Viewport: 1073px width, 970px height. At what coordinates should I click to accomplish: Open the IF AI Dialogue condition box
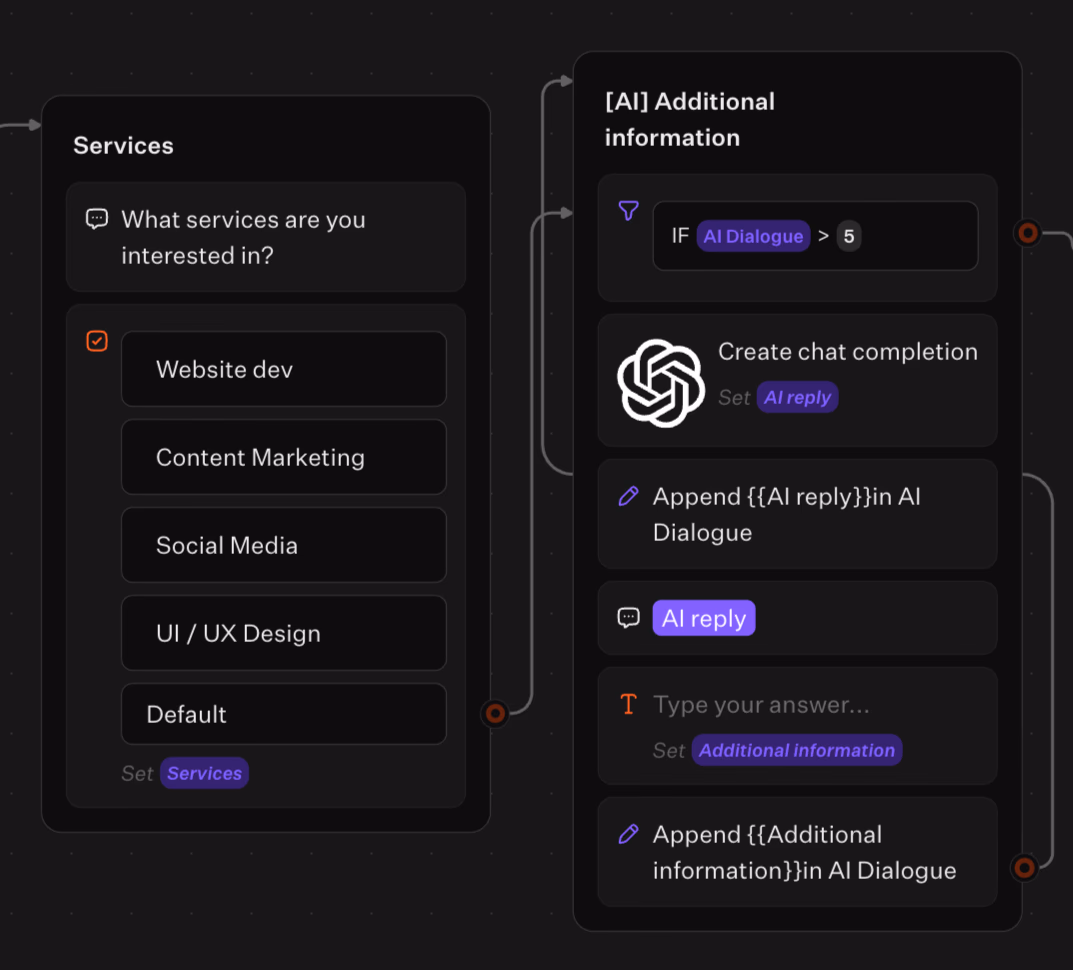tap(815, 236)
